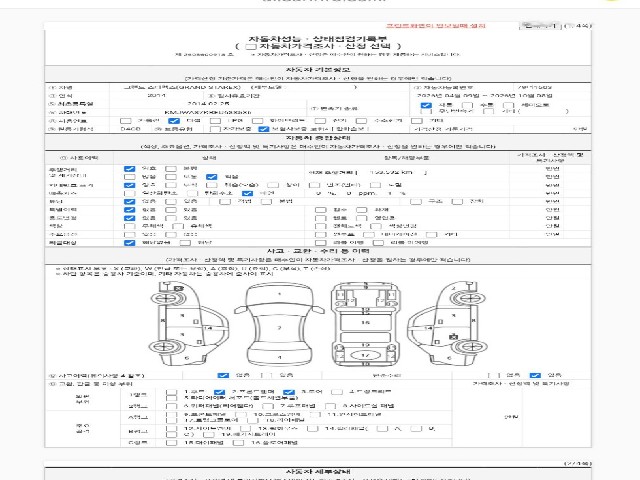640x480 pixels.
Task: Check 하이브리드 in the fuel type row
Action: pos(257,121)
